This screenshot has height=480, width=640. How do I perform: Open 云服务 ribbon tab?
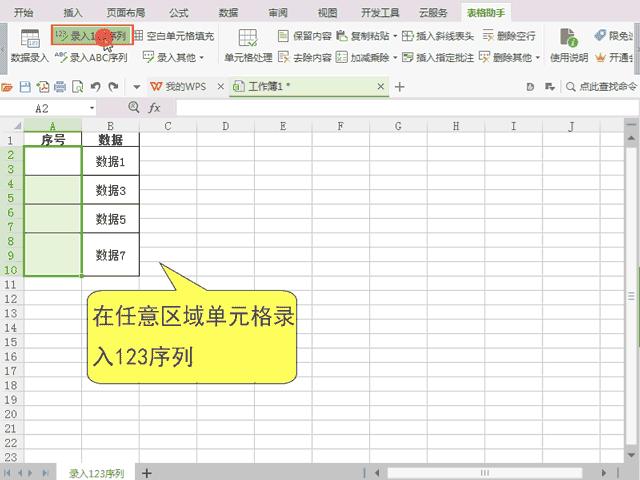pos(433,13)
